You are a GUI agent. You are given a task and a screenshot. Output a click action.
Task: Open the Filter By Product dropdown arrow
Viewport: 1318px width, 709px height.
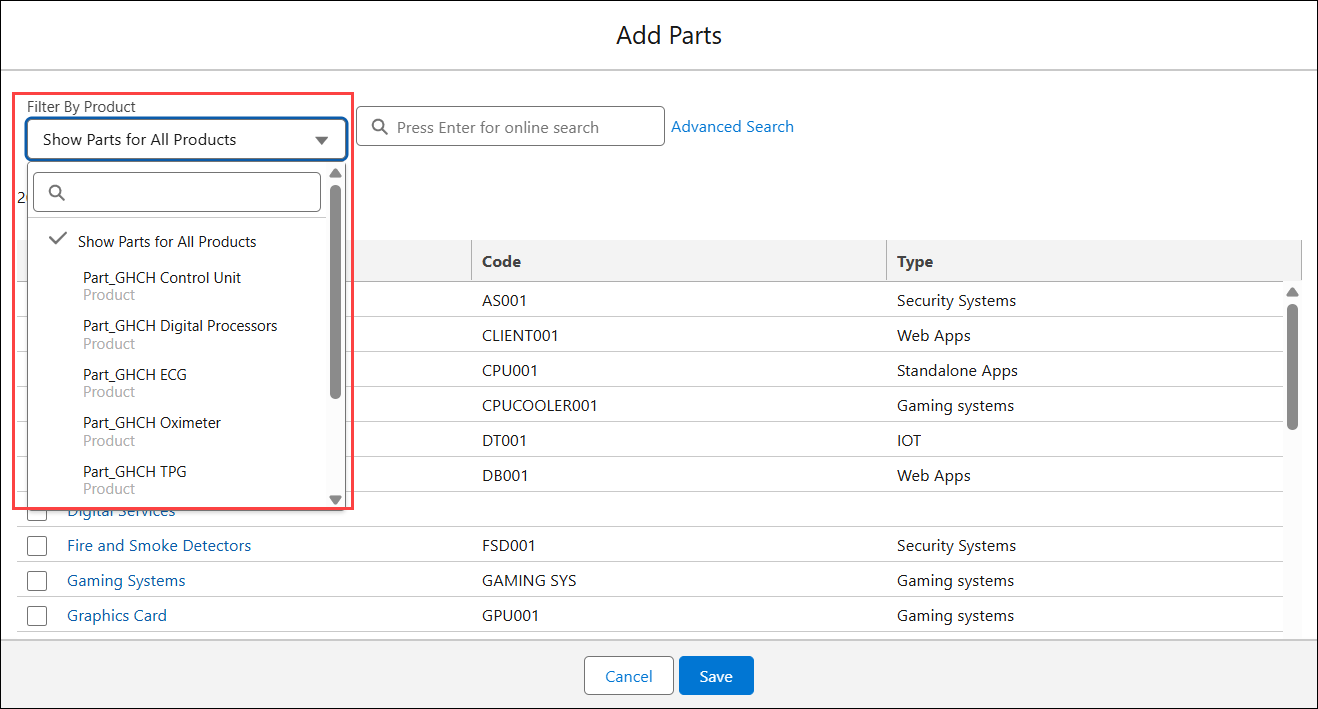click(x=321, y=141)
